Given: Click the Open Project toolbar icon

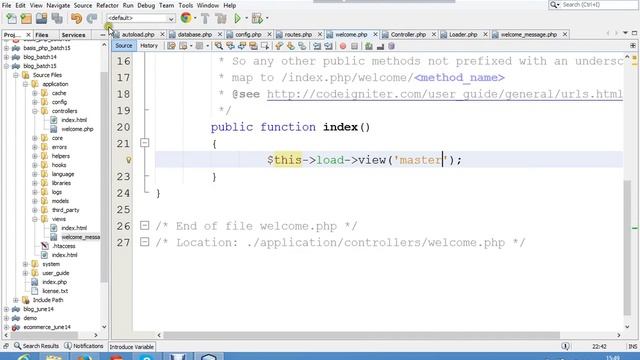Looking at the screenshot, I should click(41, 18).
